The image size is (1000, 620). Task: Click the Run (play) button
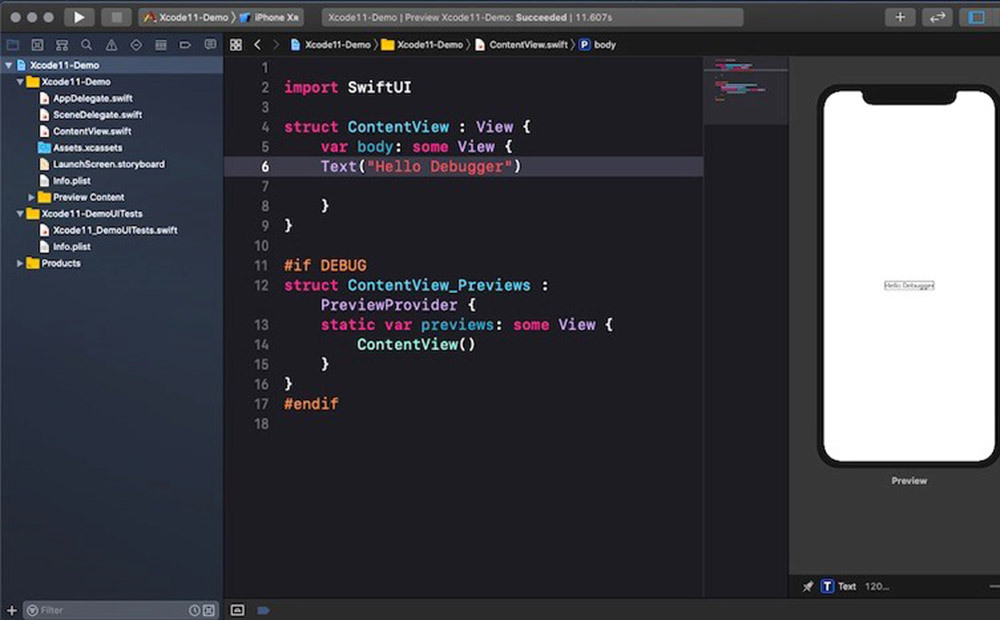[x=78, y=17]
